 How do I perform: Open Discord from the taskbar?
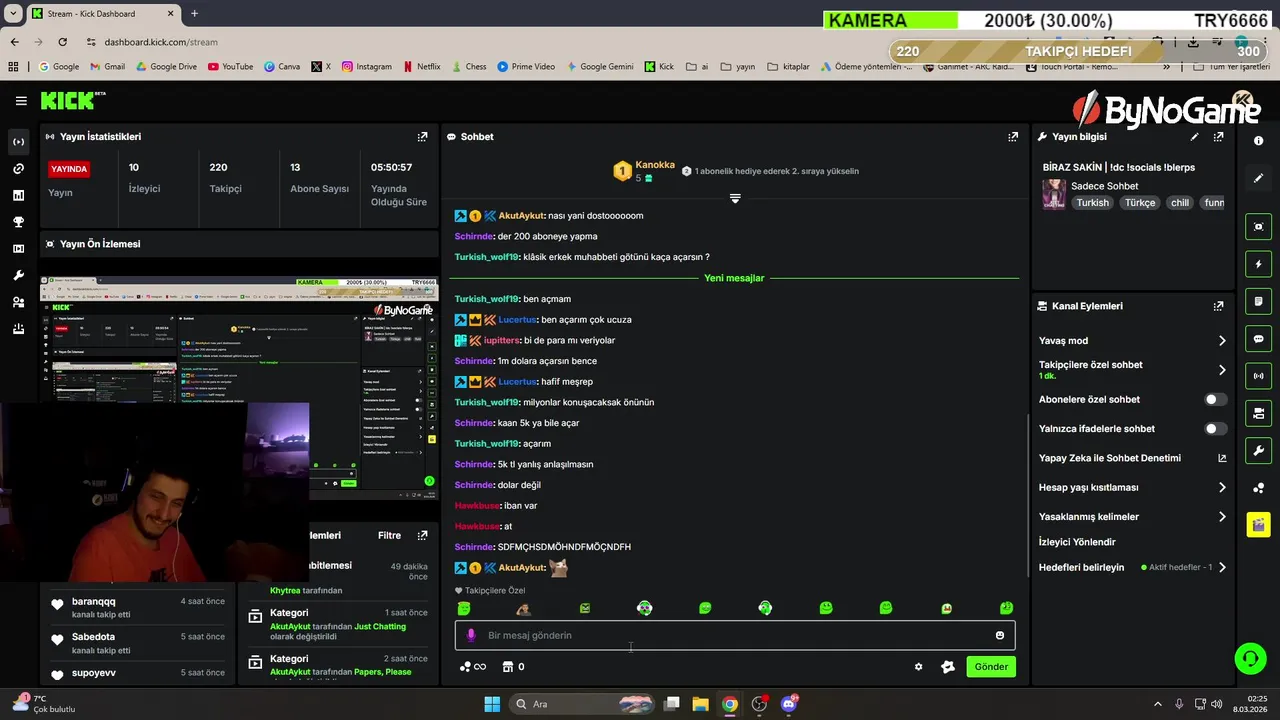[789, 704]
